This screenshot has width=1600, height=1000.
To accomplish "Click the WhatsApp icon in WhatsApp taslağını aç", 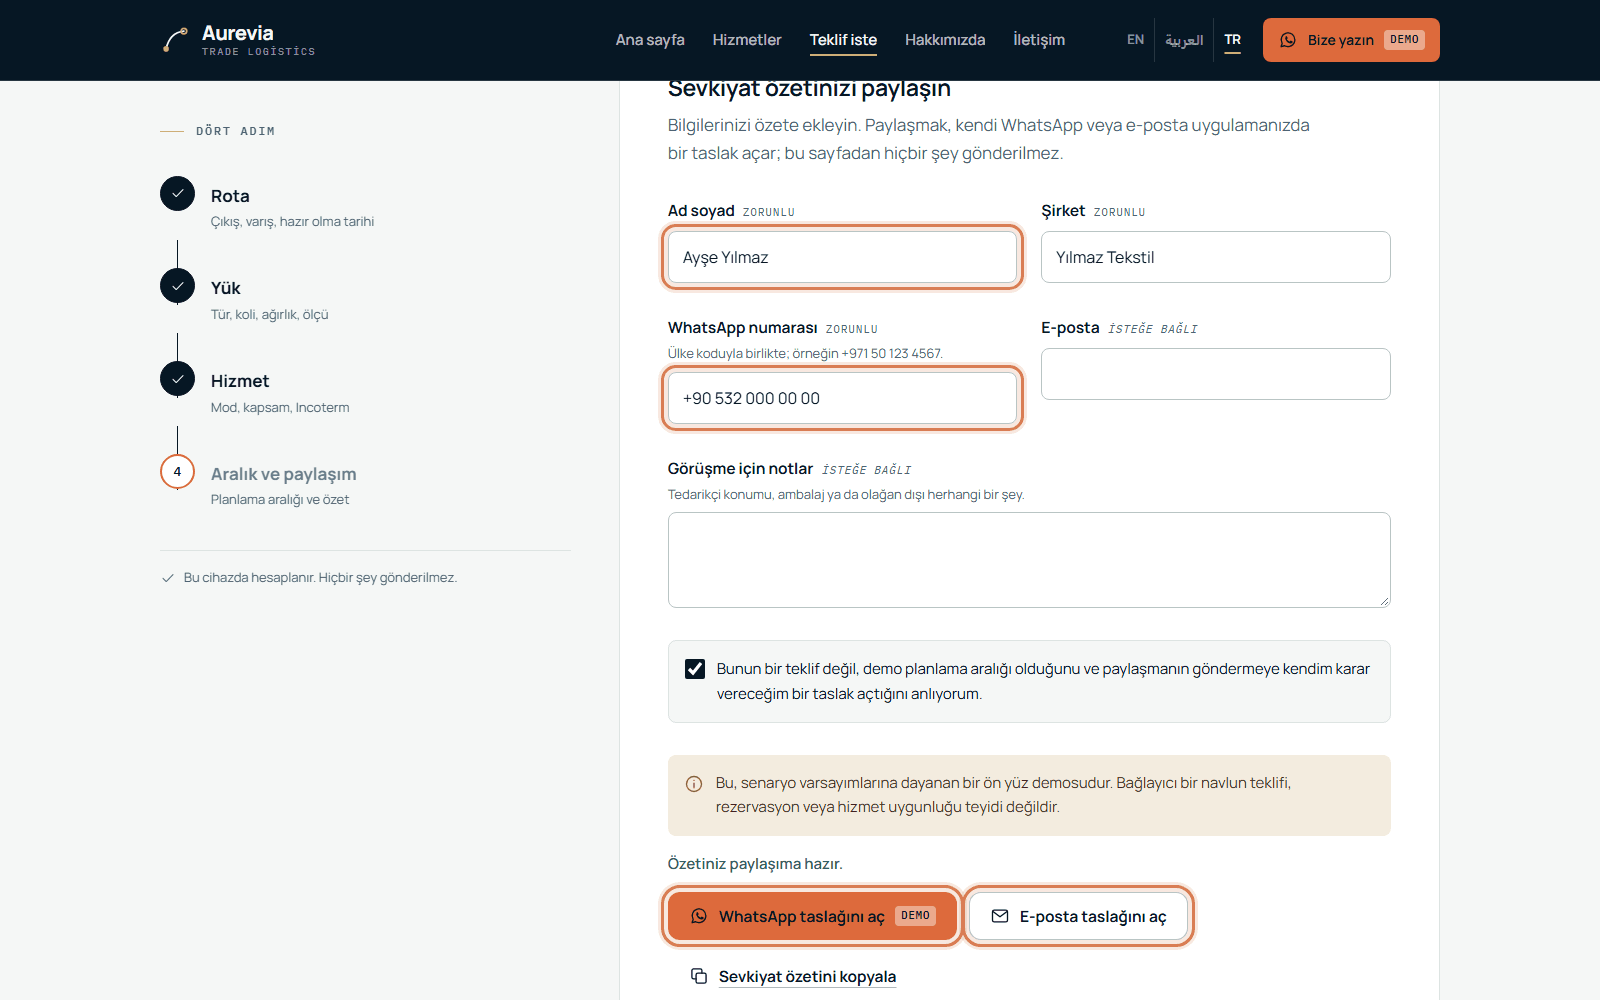I will point(699,916).
